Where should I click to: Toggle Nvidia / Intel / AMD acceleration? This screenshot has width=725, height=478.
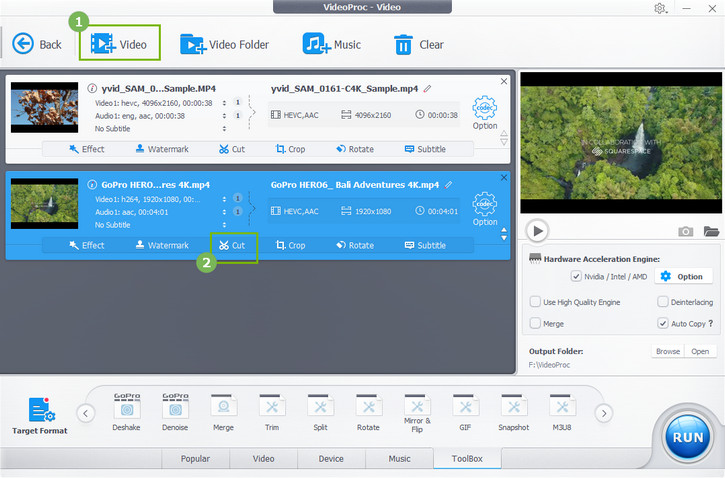coord(576,276)
